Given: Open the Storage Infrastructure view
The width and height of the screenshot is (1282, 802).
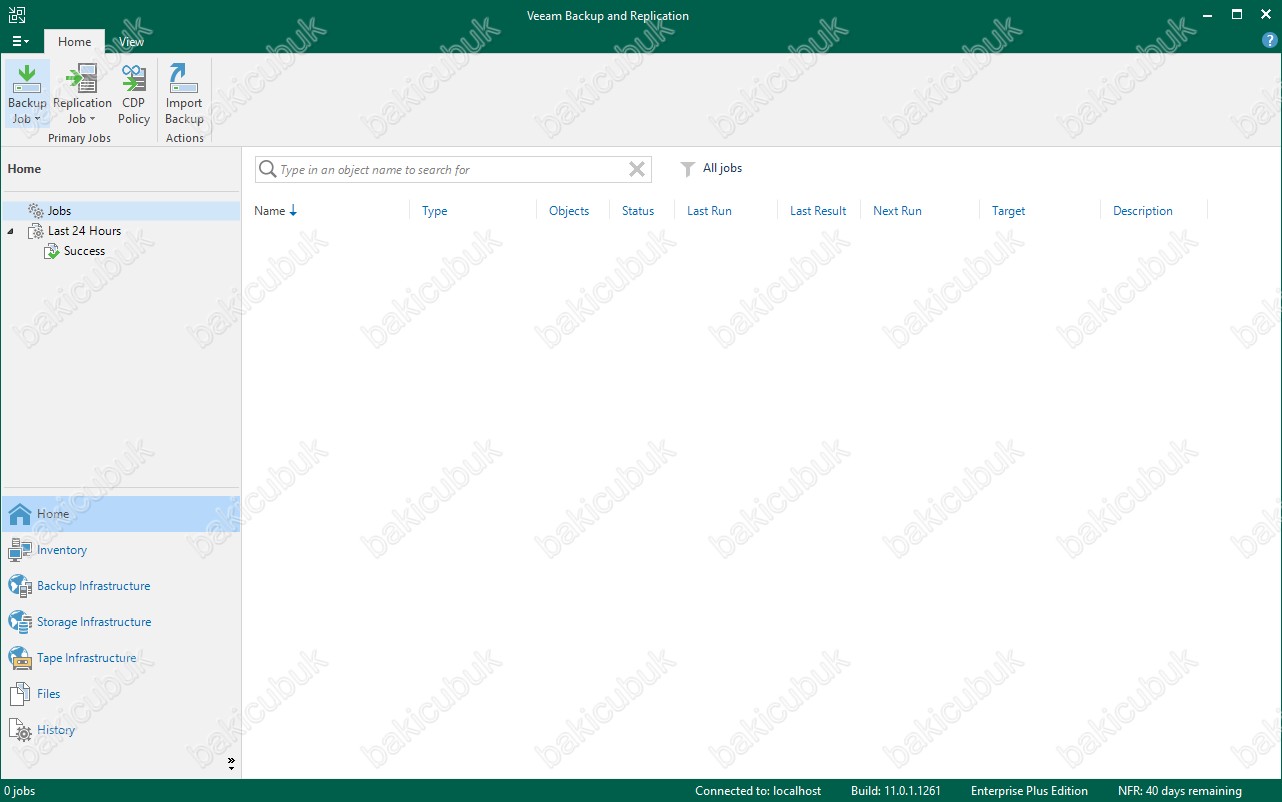Looking at the screenshot, I should pos(121,622).
